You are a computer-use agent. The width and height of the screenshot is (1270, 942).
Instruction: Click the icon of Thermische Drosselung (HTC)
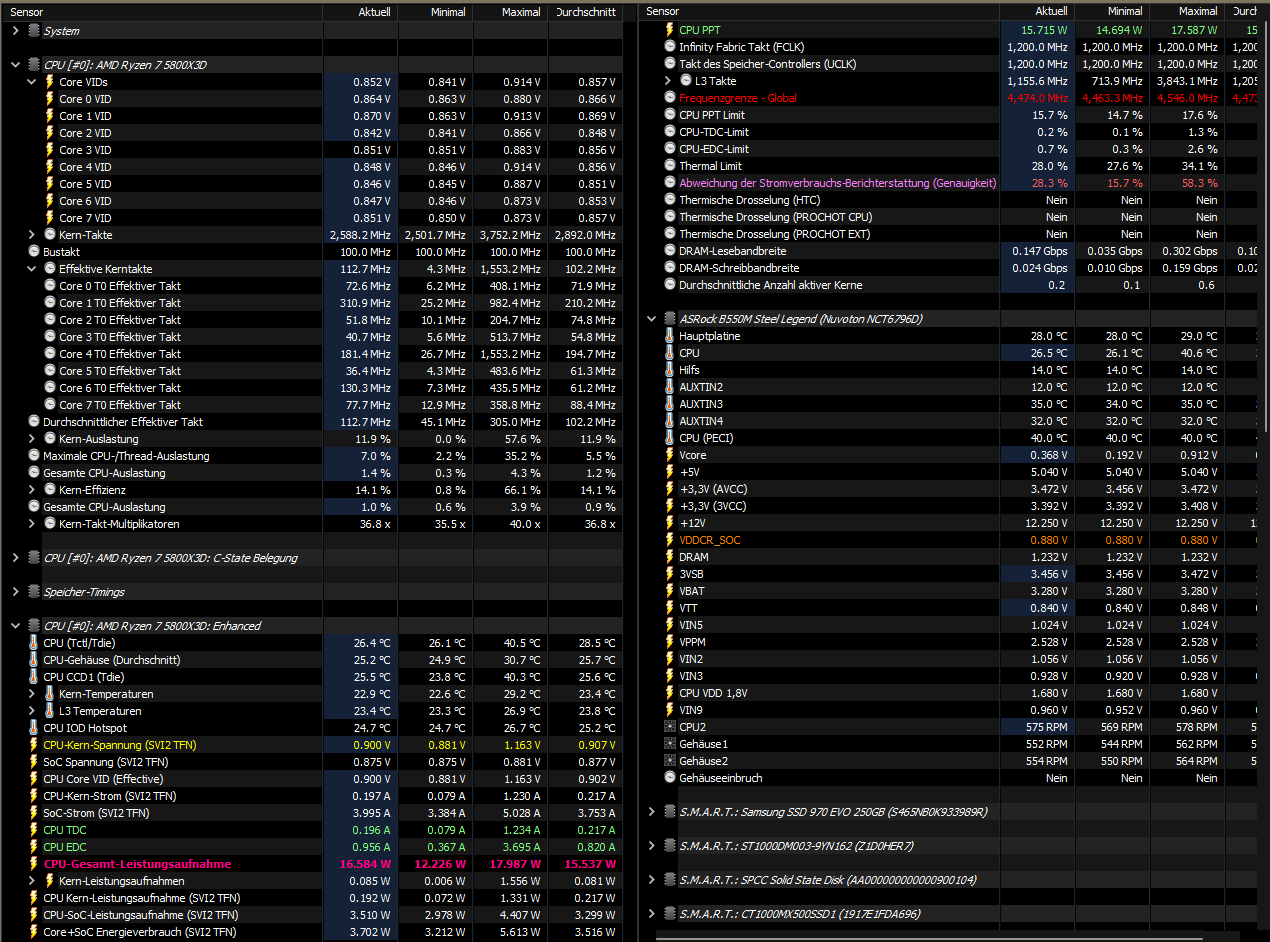point(670,200)
